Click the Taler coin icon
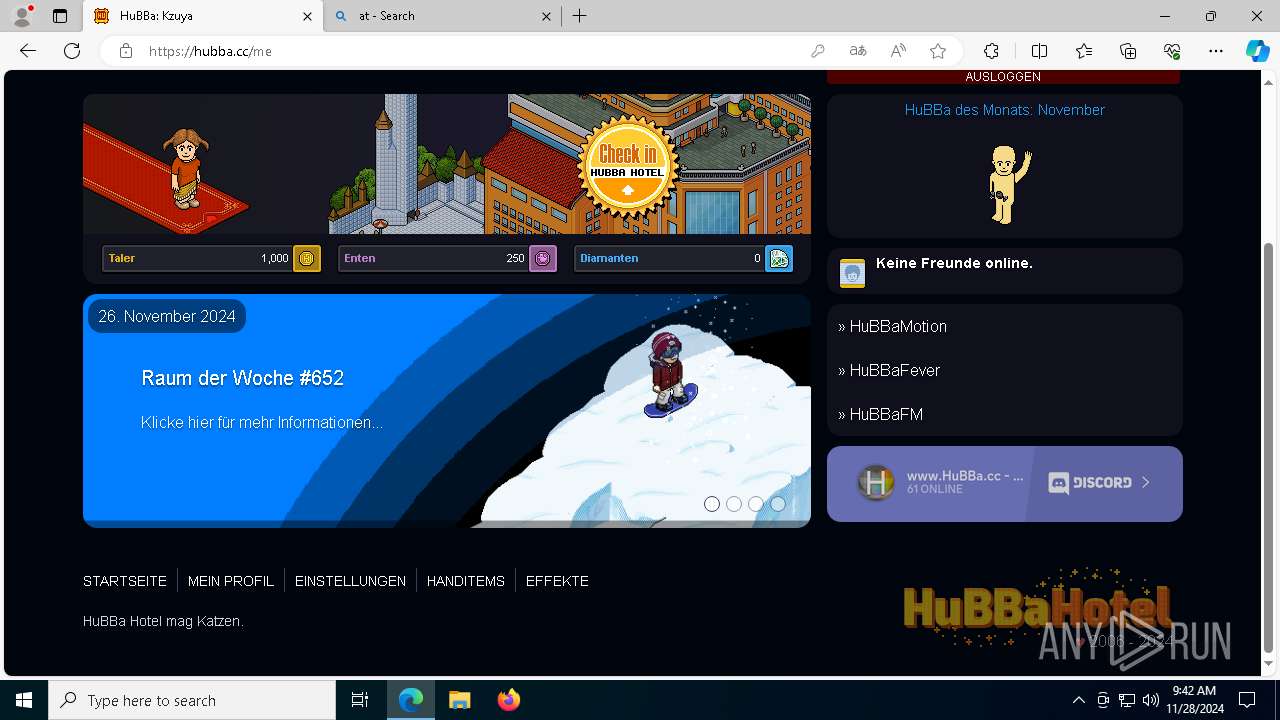 click(307, 258)
